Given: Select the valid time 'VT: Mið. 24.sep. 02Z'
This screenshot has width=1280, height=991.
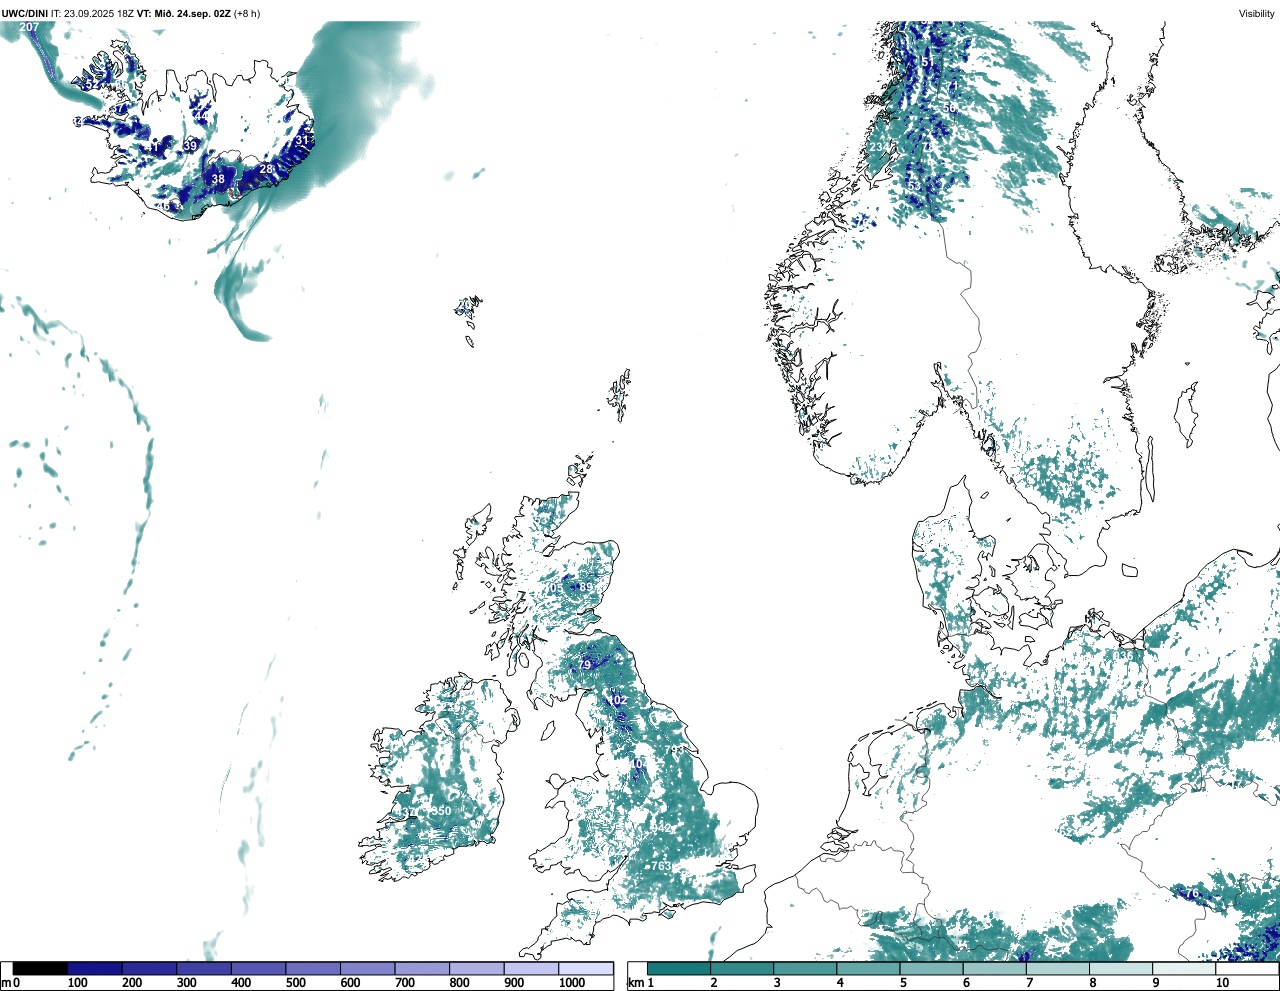Looking at the screenshot, I should pyautogui.click(x=183, y=13).
